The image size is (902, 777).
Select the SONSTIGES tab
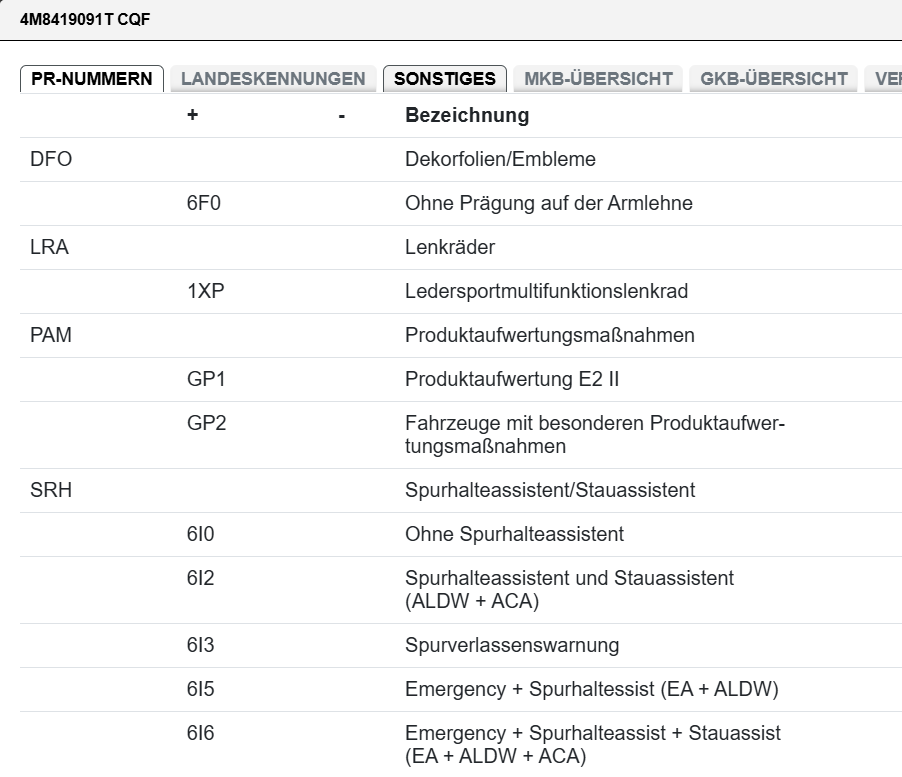click(445, 79)
